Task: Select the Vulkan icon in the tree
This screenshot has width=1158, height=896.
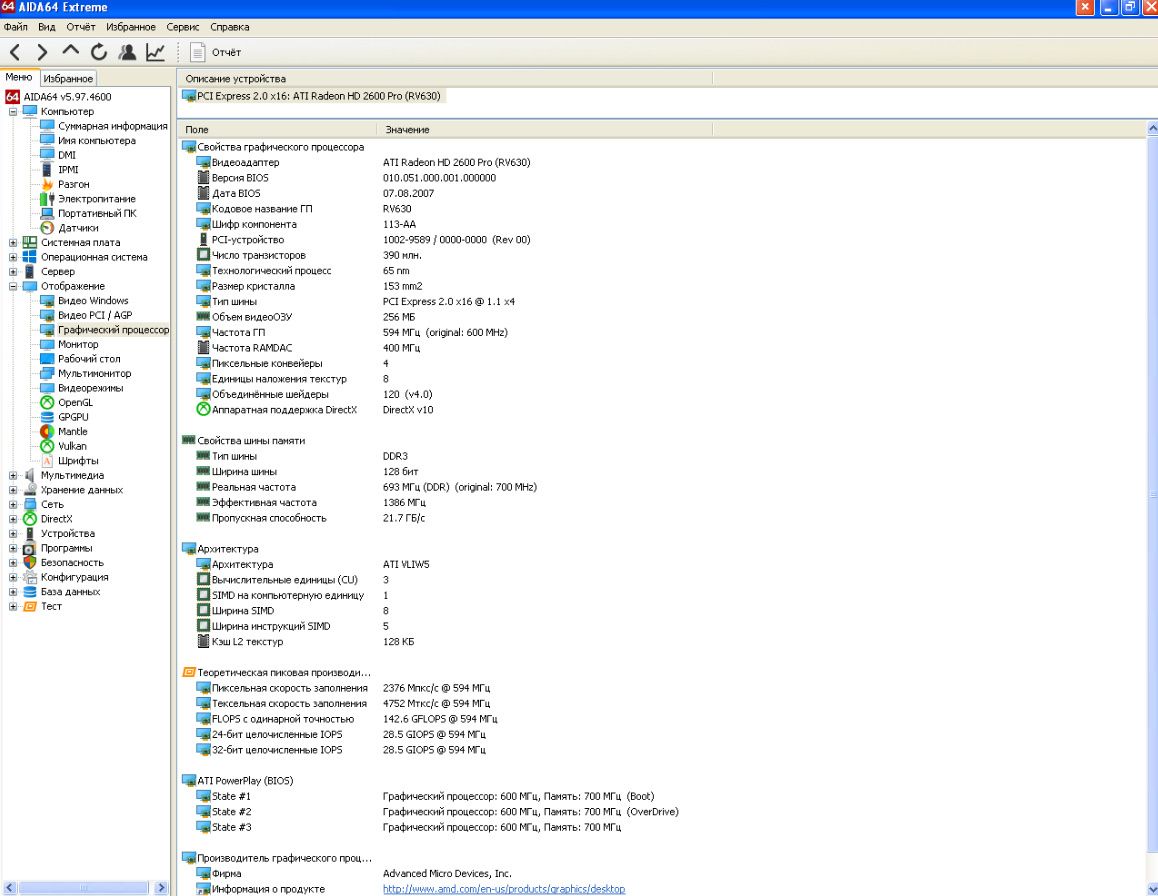Action: click(x=47, y=446)
